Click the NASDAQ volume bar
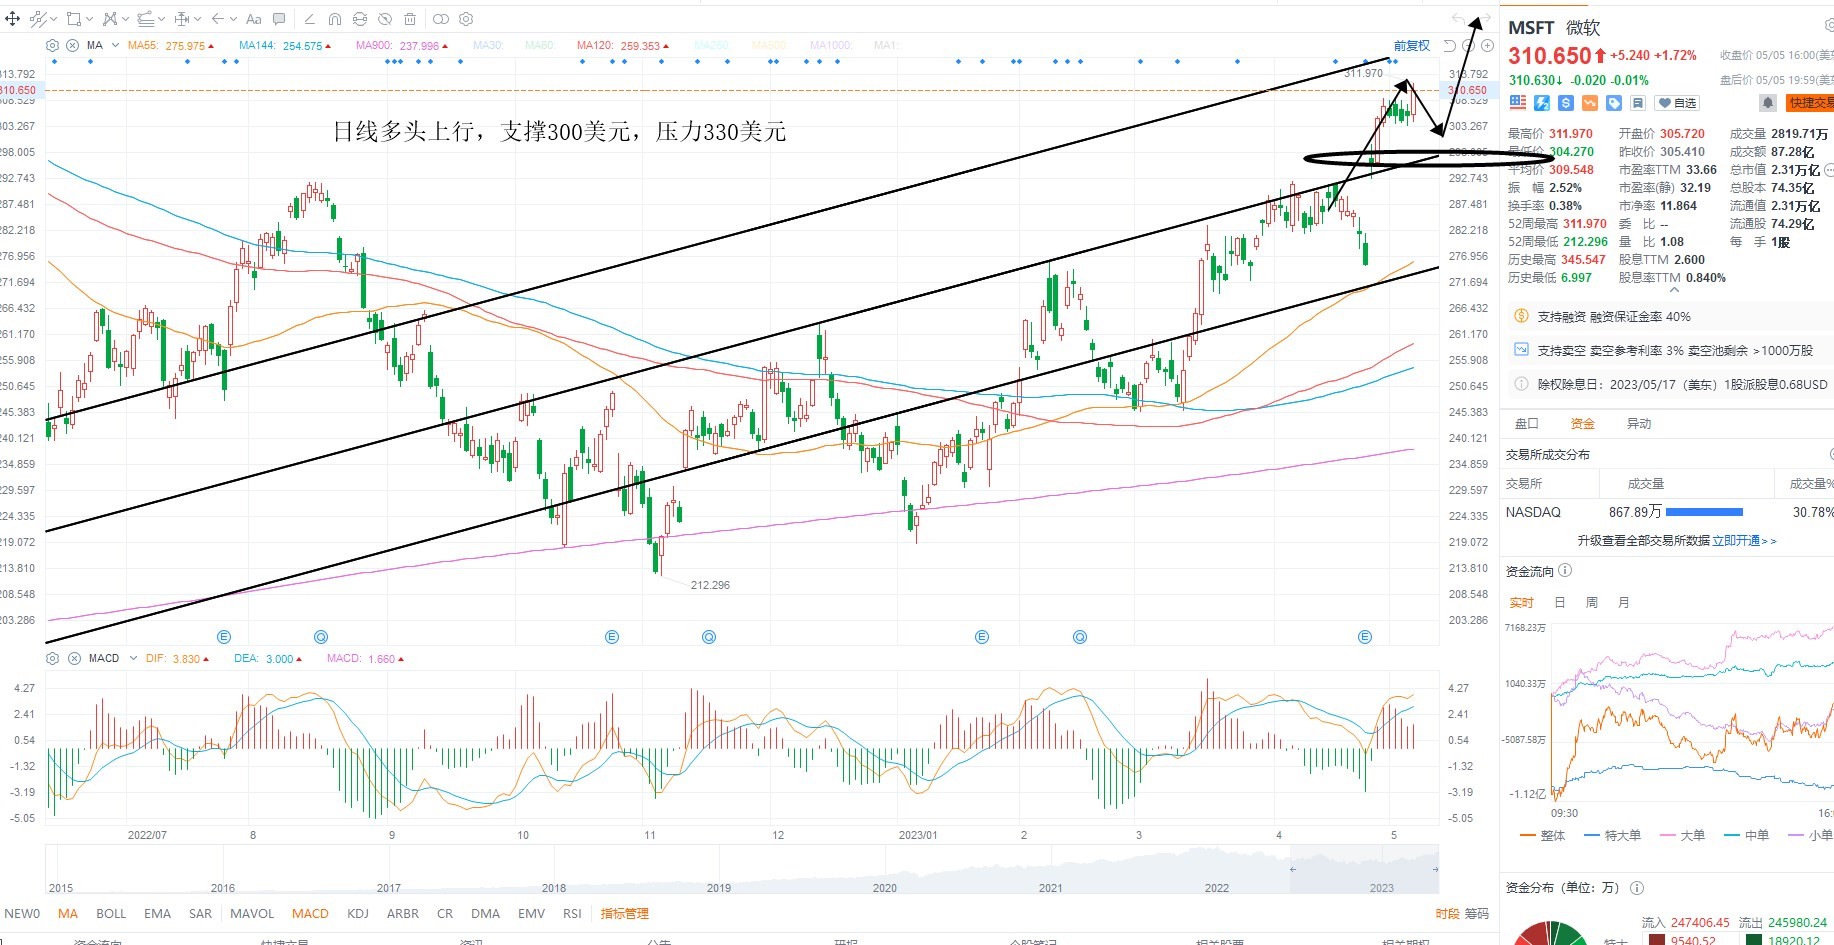Image resolution: width=1834 pixels, height=945 pixels. pyautogui.click(x=1704, y=512)
